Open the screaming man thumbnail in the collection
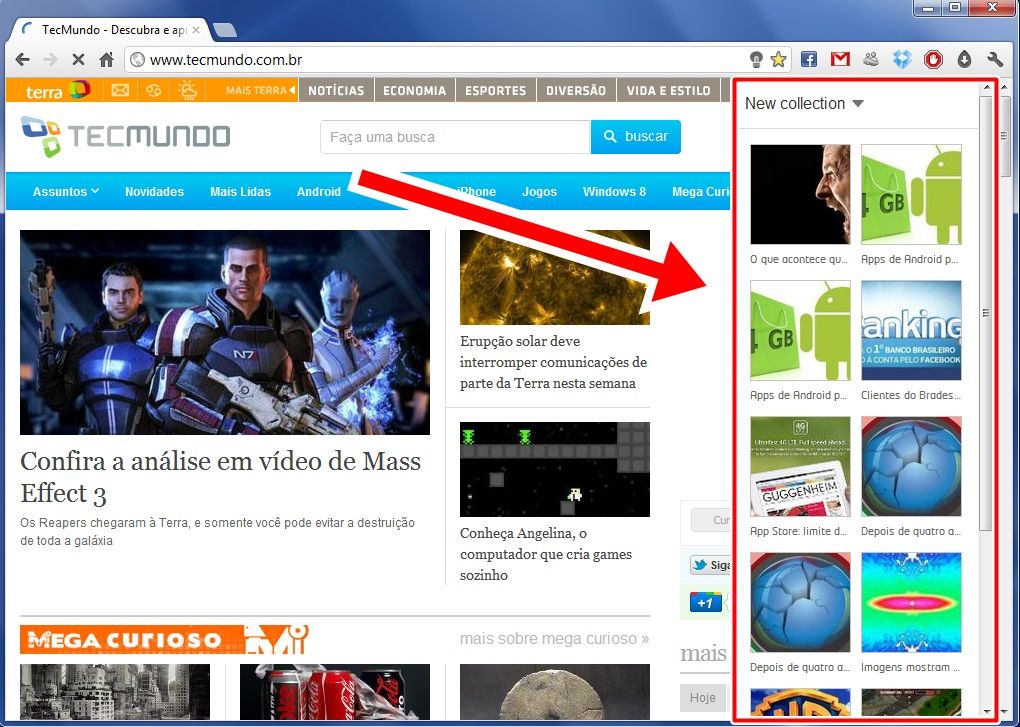 [x=800, y=194]
